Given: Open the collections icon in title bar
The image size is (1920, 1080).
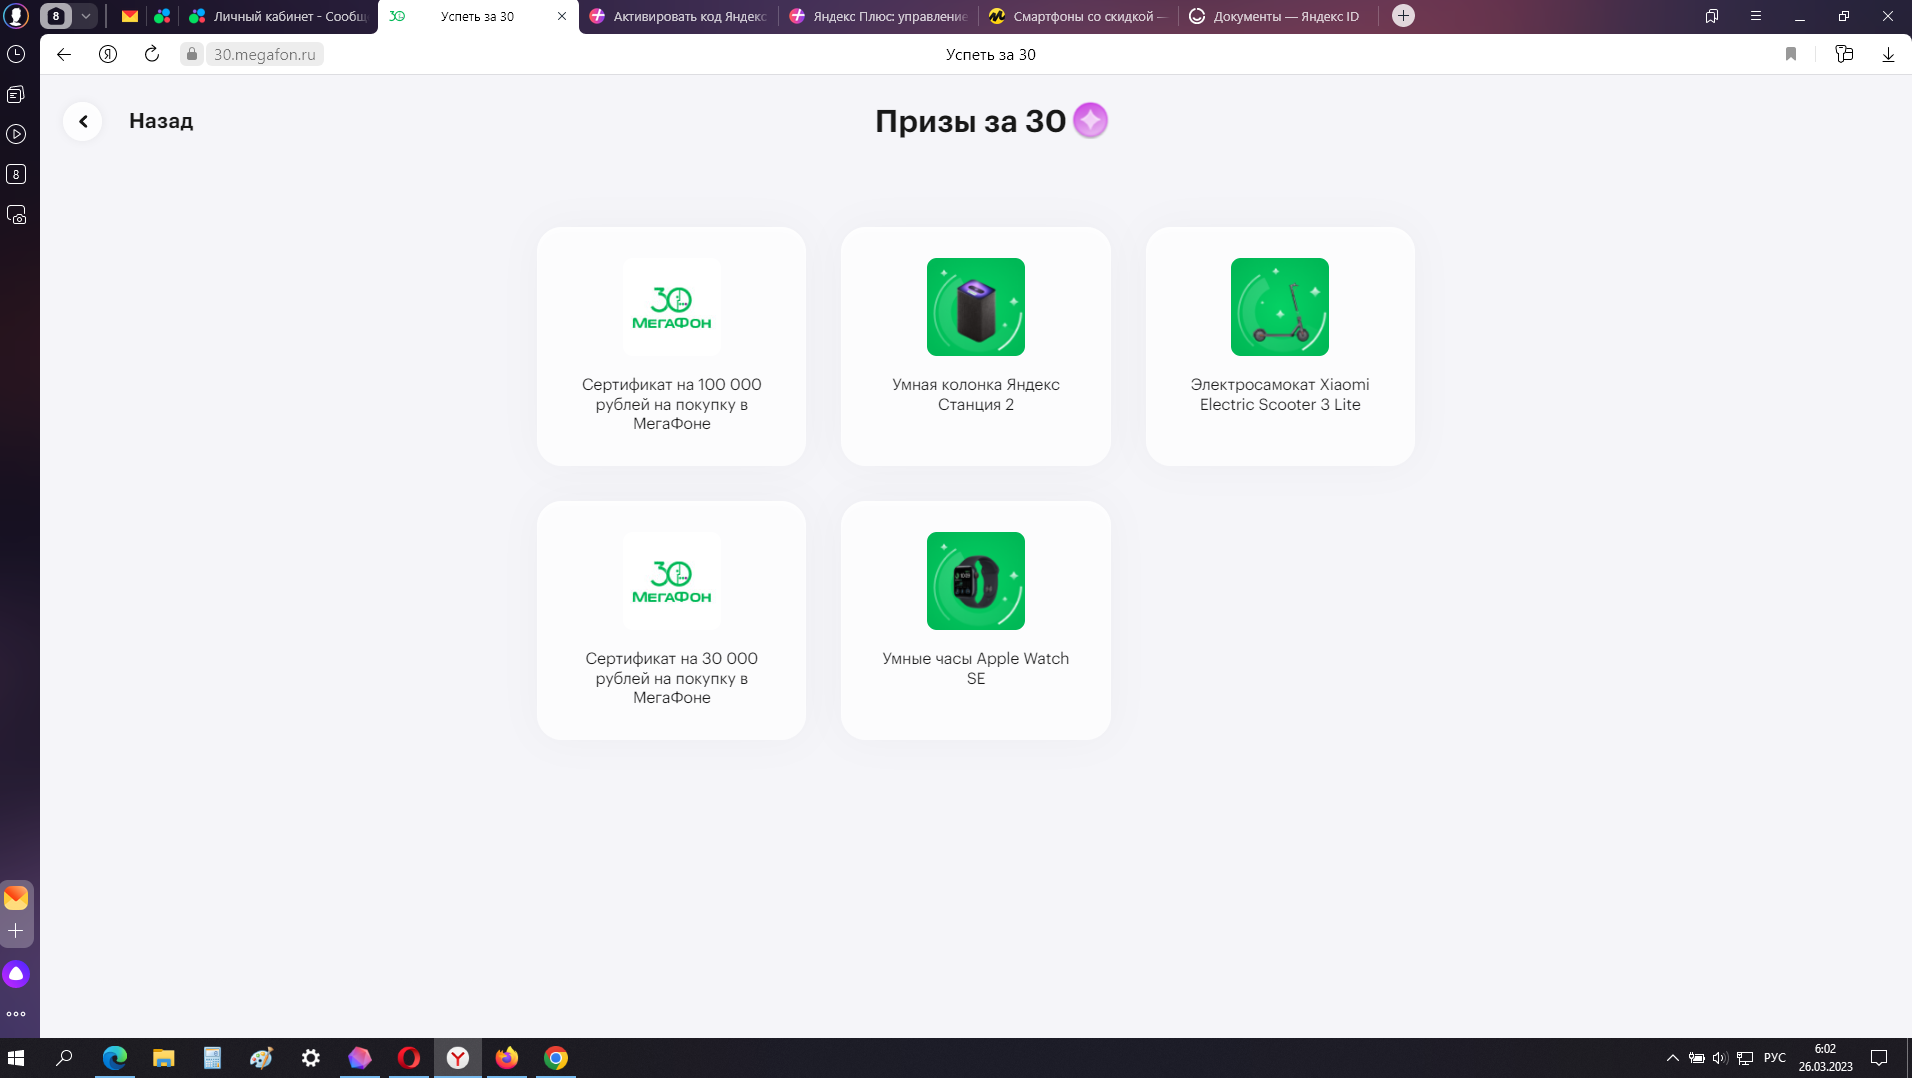Looking at the screenshot, I should (1712, 16).
